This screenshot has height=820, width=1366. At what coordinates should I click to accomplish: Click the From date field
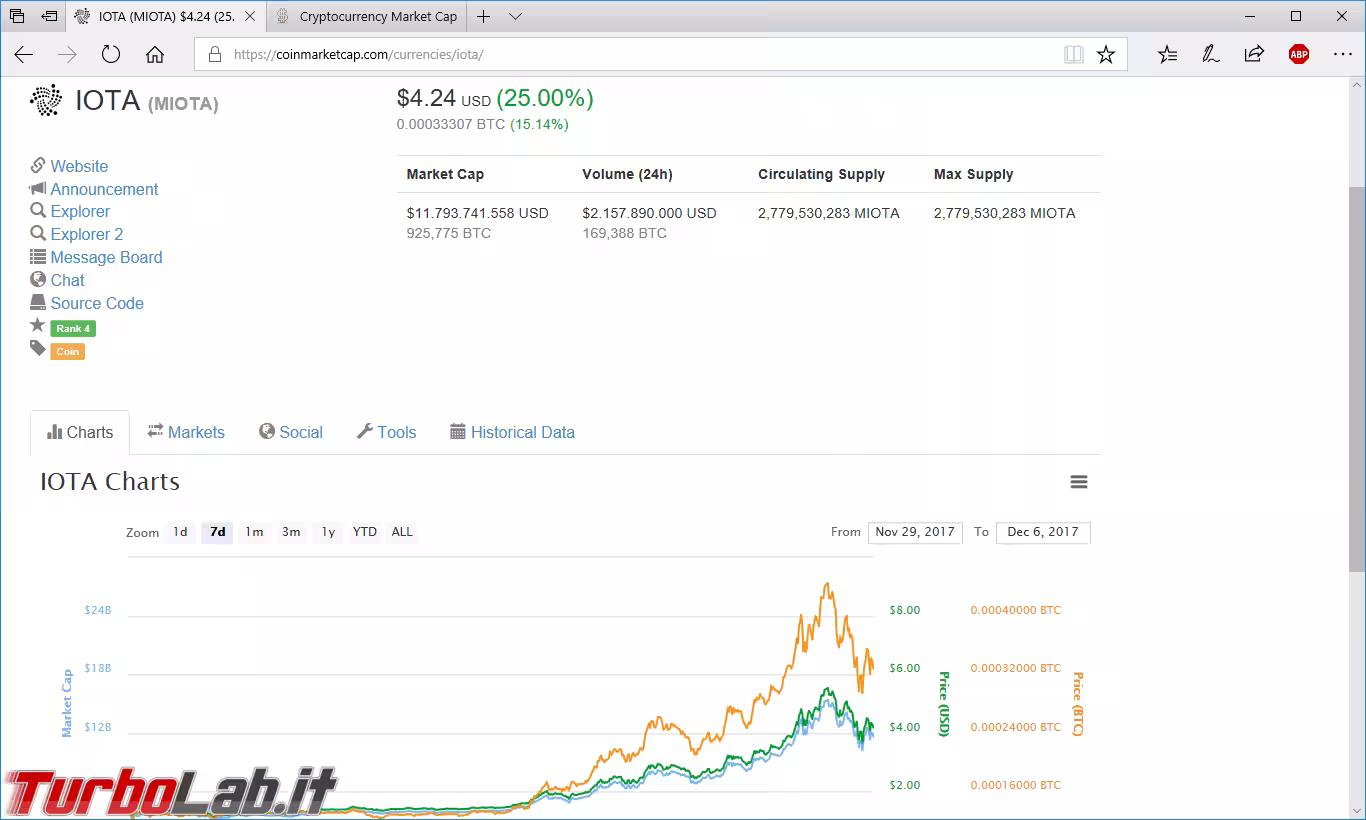pos(914,532)
